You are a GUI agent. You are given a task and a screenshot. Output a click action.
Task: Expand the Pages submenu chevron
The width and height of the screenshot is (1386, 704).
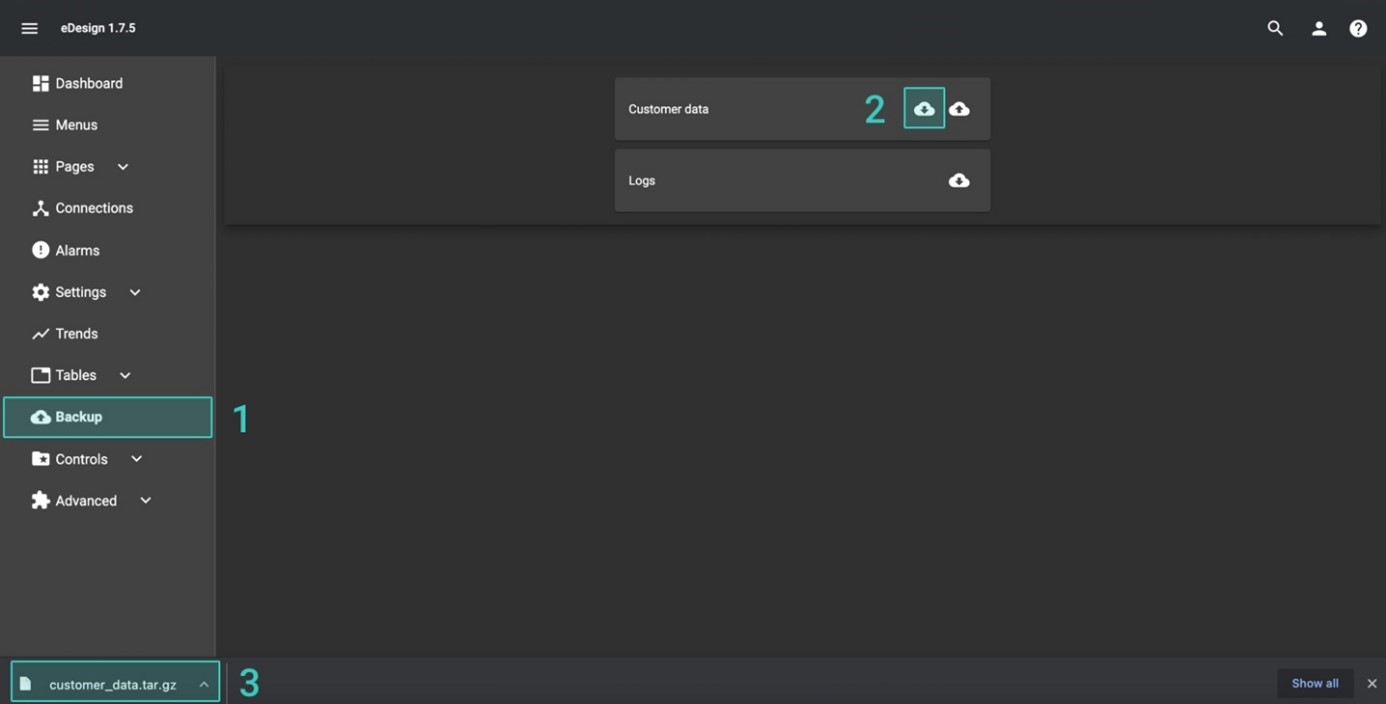click(x=123, y=167)
